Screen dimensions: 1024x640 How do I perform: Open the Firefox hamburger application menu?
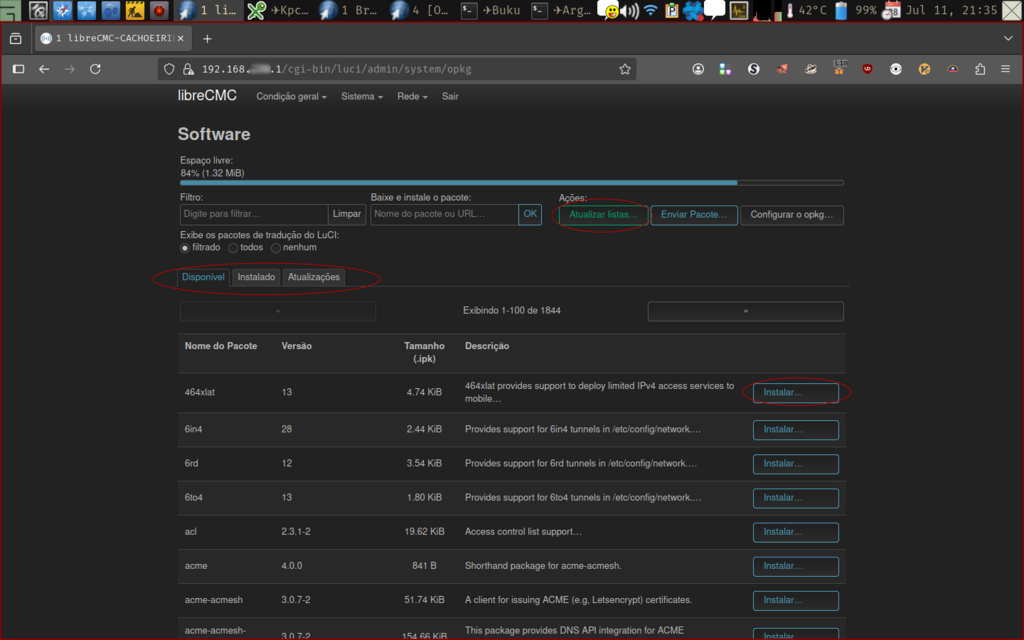point(1005,69)
